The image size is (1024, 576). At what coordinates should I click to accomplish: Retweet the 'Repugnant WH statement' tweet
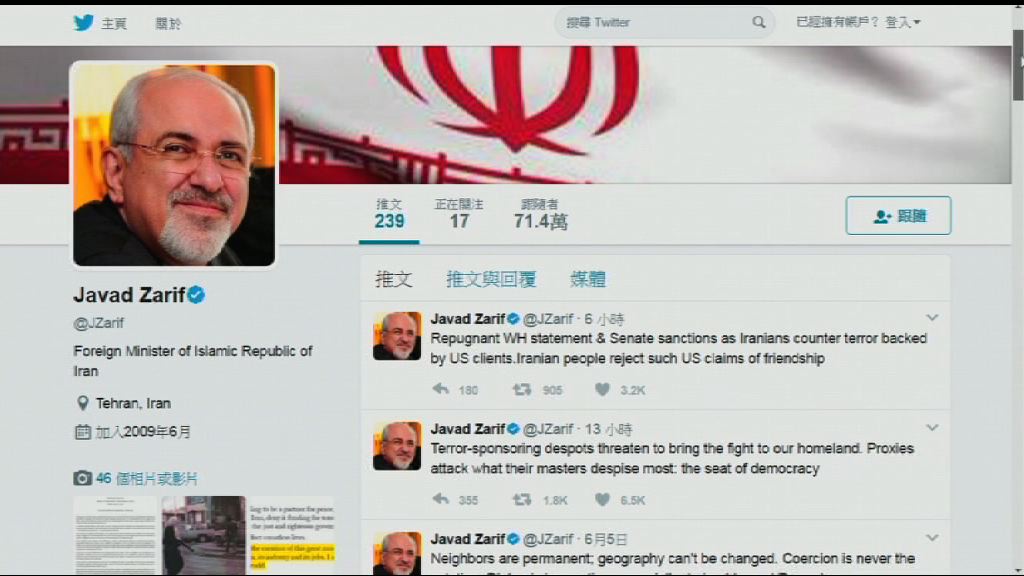(521, 389)
